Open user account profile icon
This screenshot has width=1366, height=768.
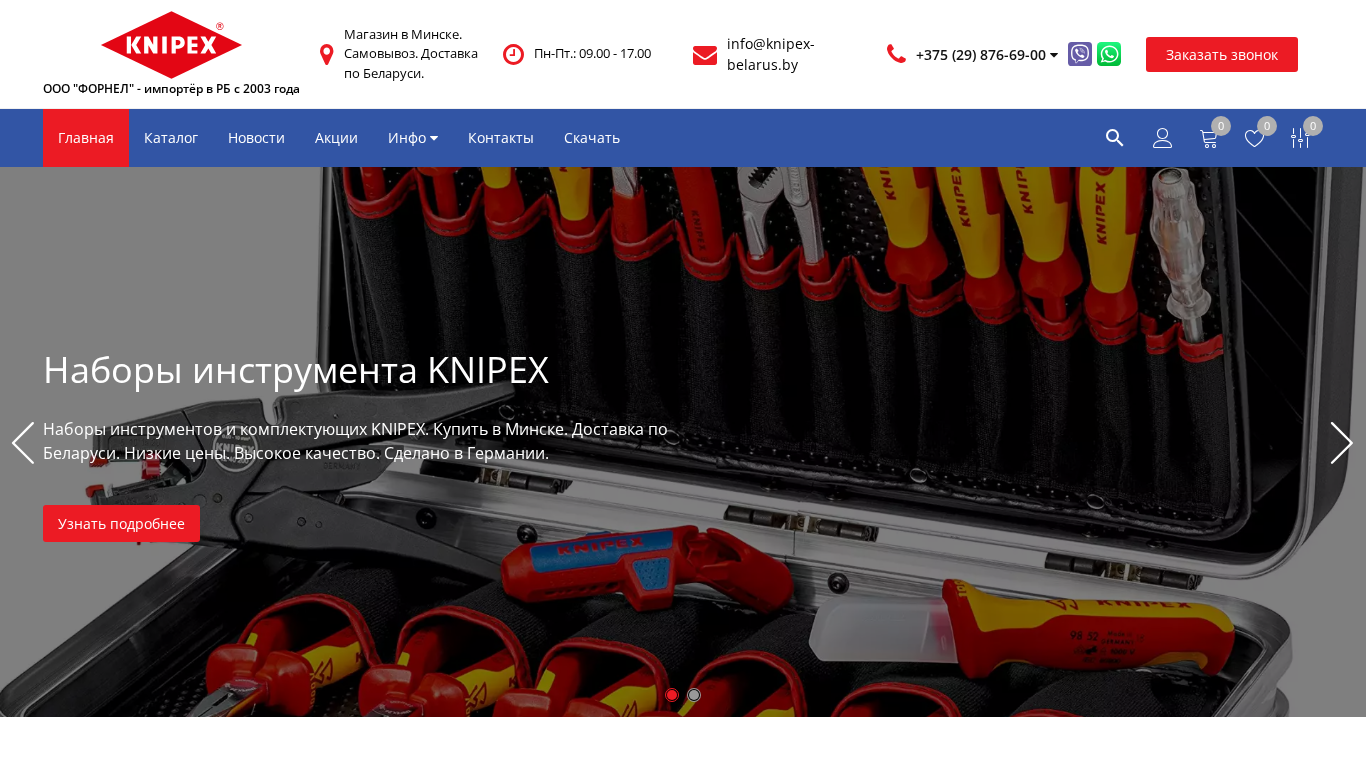(x=1162, y=138)
